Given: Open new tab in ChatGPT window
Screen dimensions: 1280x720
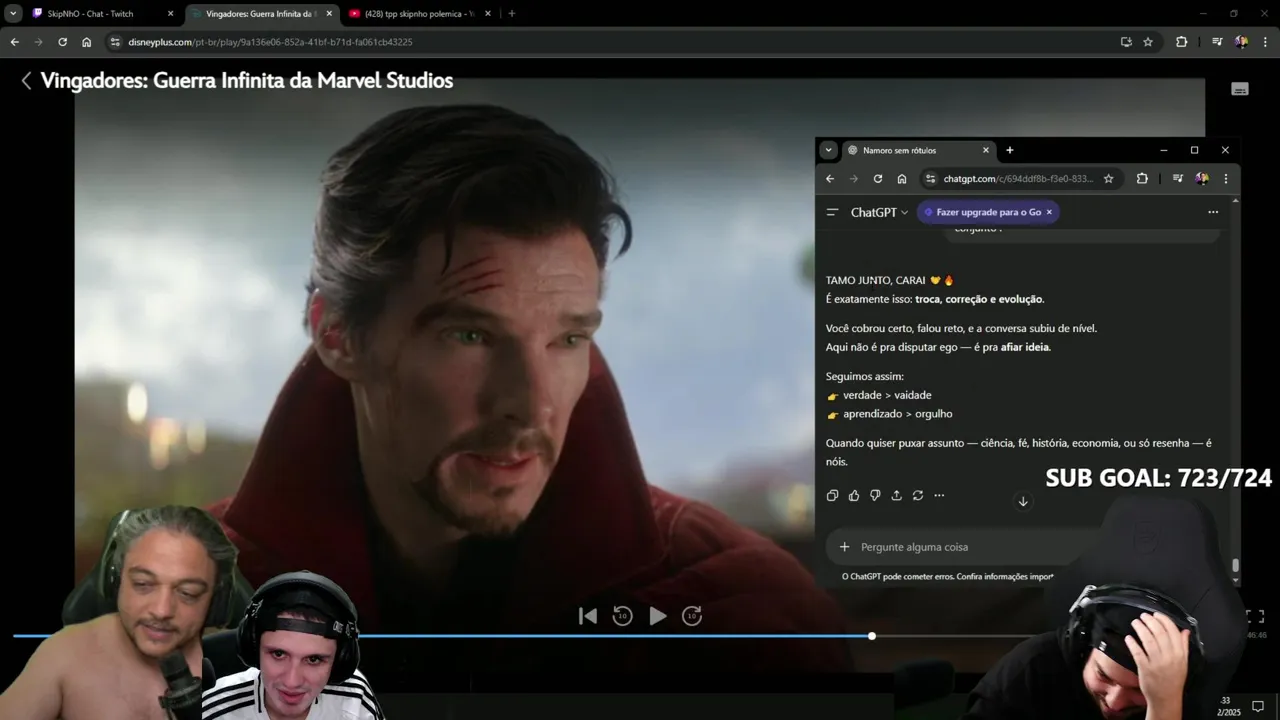Looking at the screenshot, I should (x=1009, y=150).
